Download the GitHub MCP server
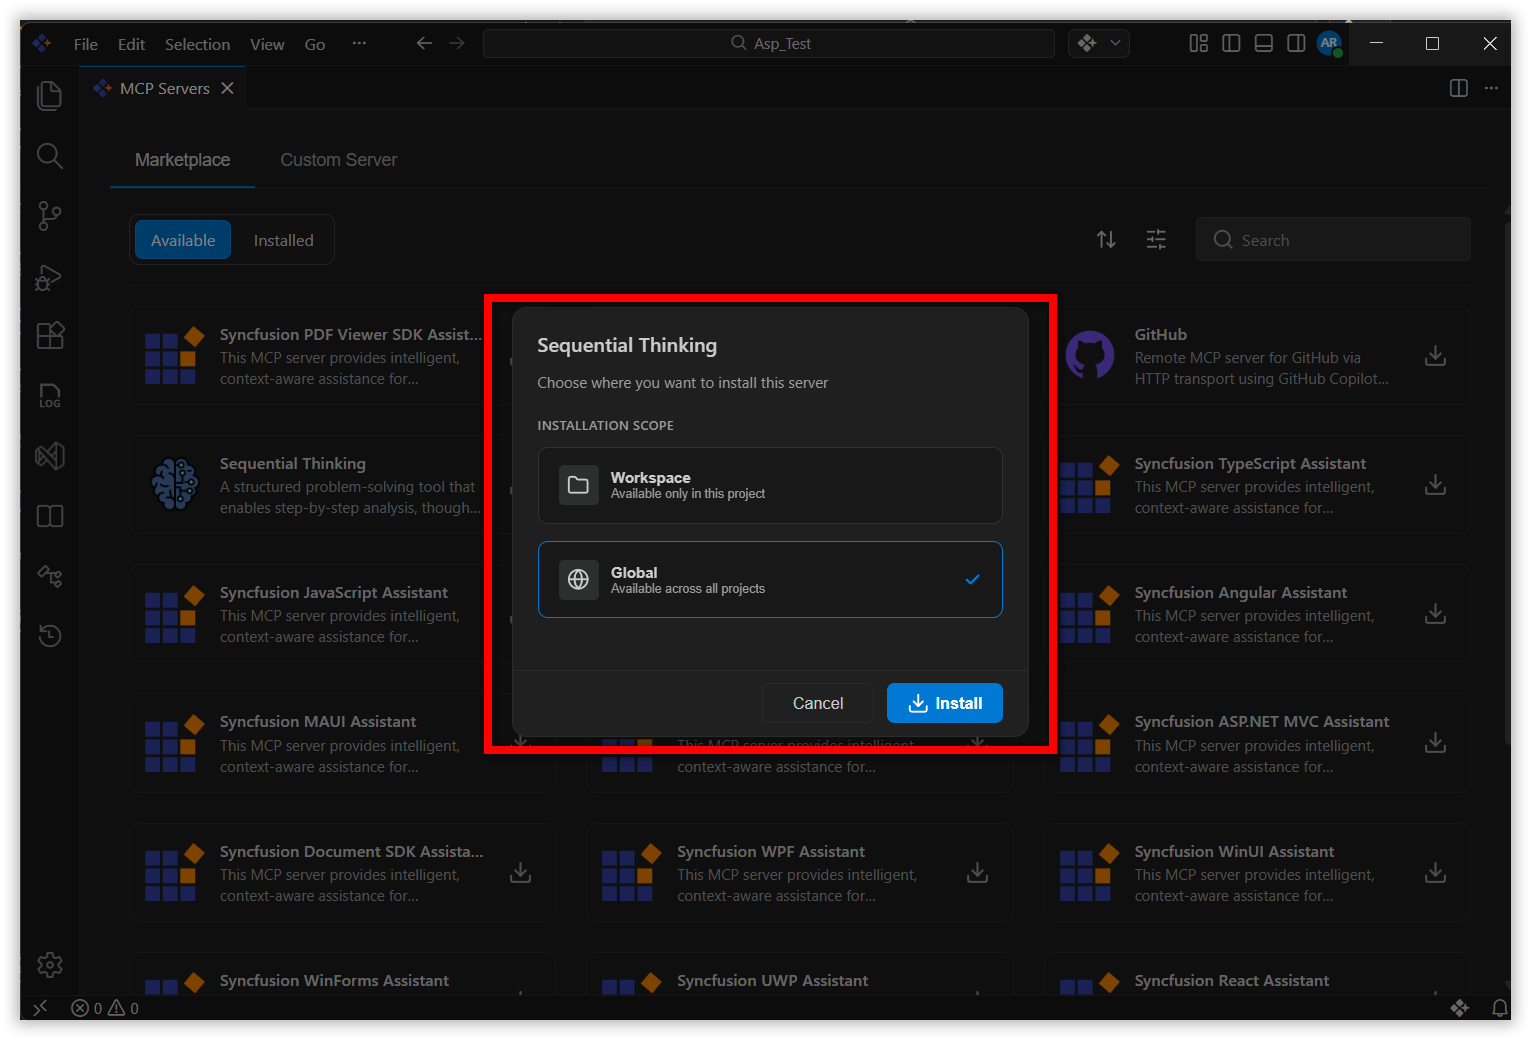 [1435, 356]
